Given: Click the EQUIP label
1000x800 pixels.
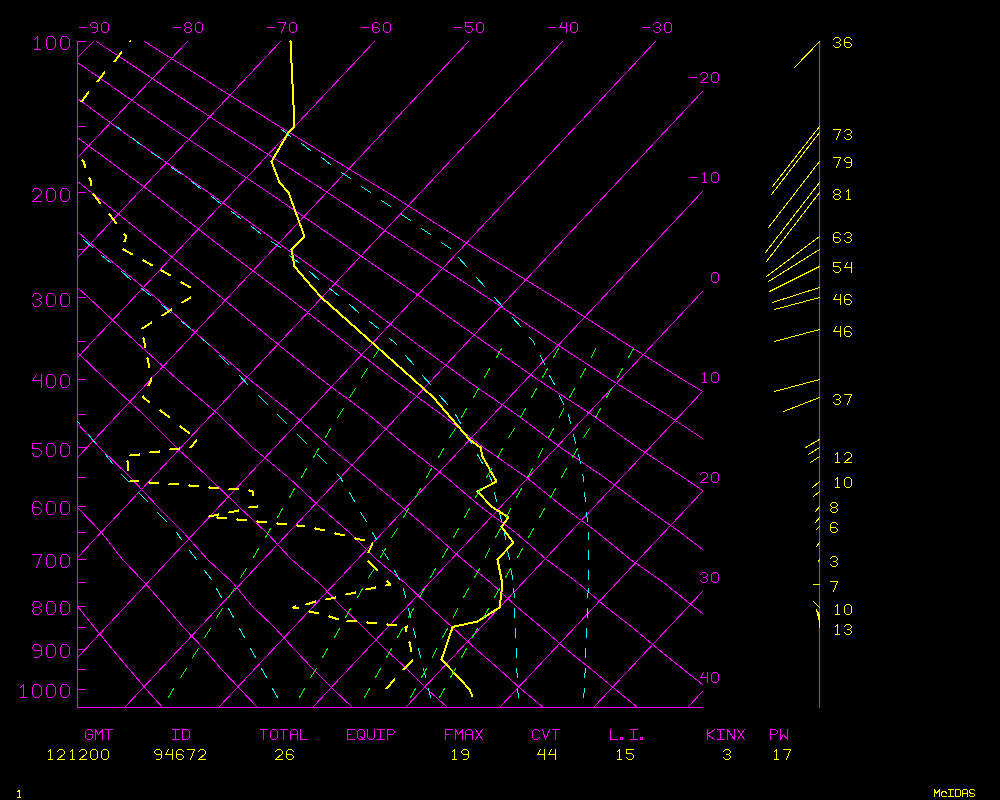Looking at the screenshot, I should coord(371,735).
